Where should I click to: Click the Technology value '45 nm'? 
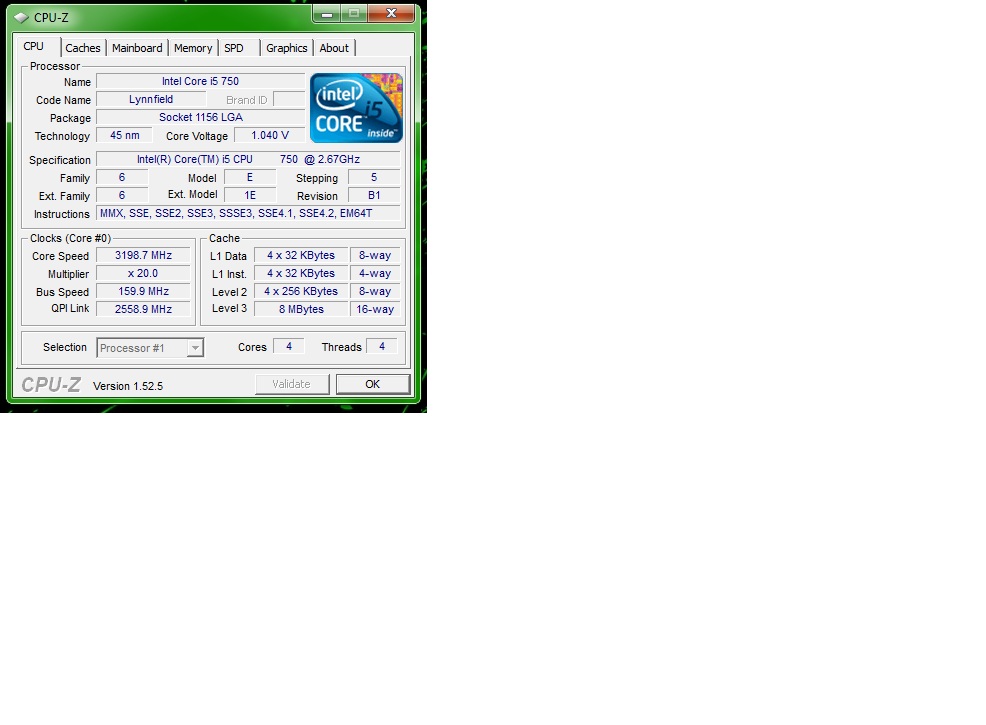point(125,135)
